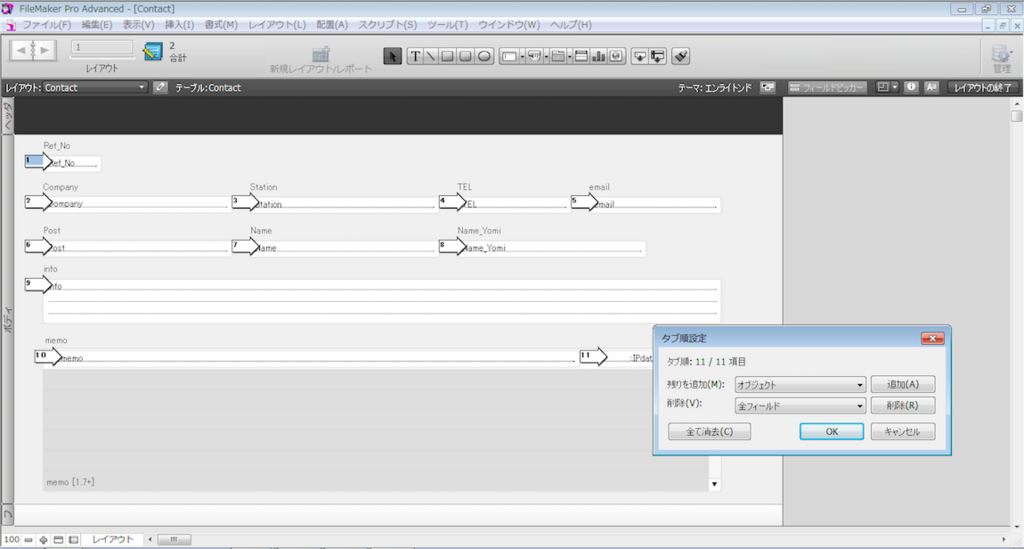The height and width of the screenshot is (549, 1024).
Task: Select the Button tool
Action: (534, 56)
